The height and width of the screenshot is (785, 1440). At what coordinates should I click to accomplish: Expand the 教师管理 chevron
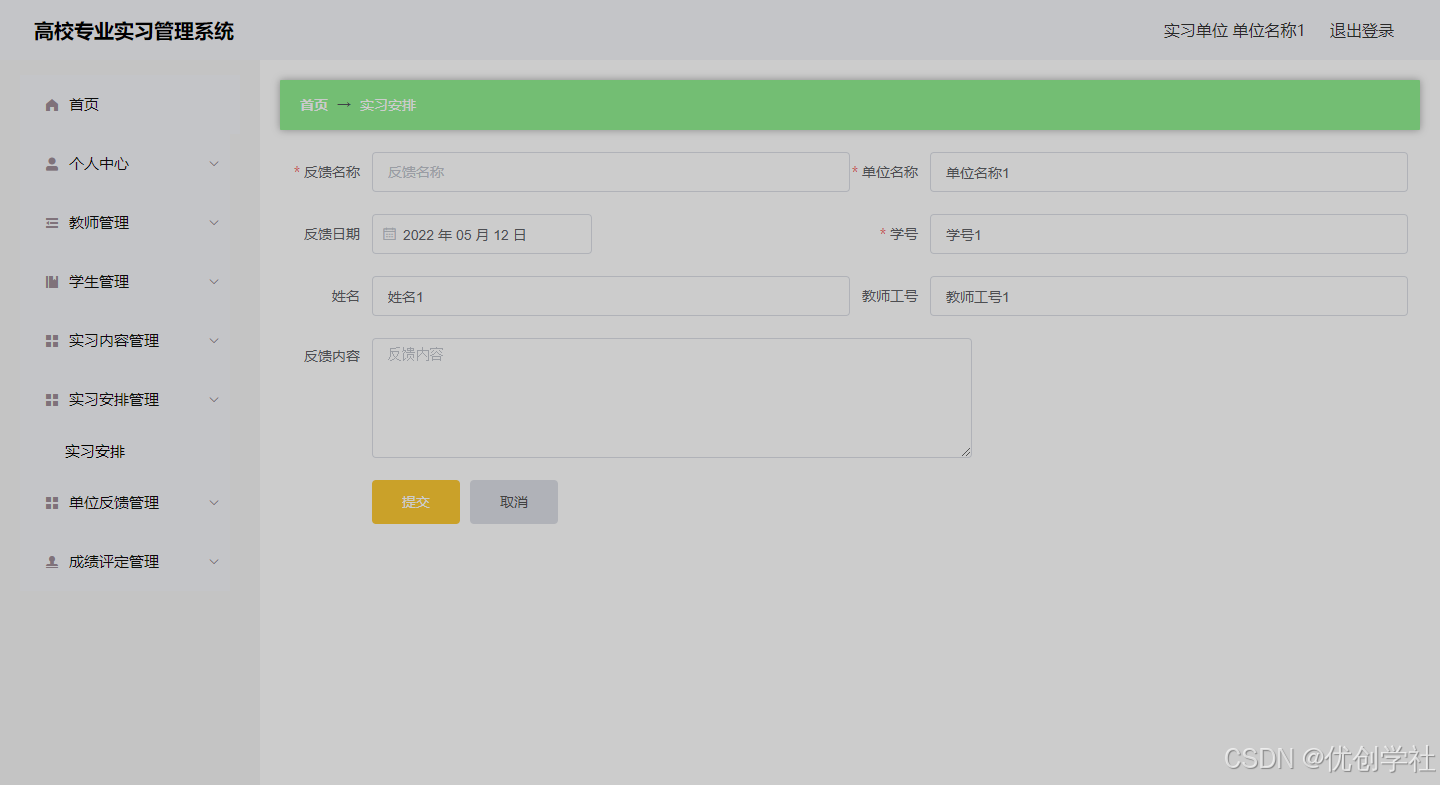point(214,223)
